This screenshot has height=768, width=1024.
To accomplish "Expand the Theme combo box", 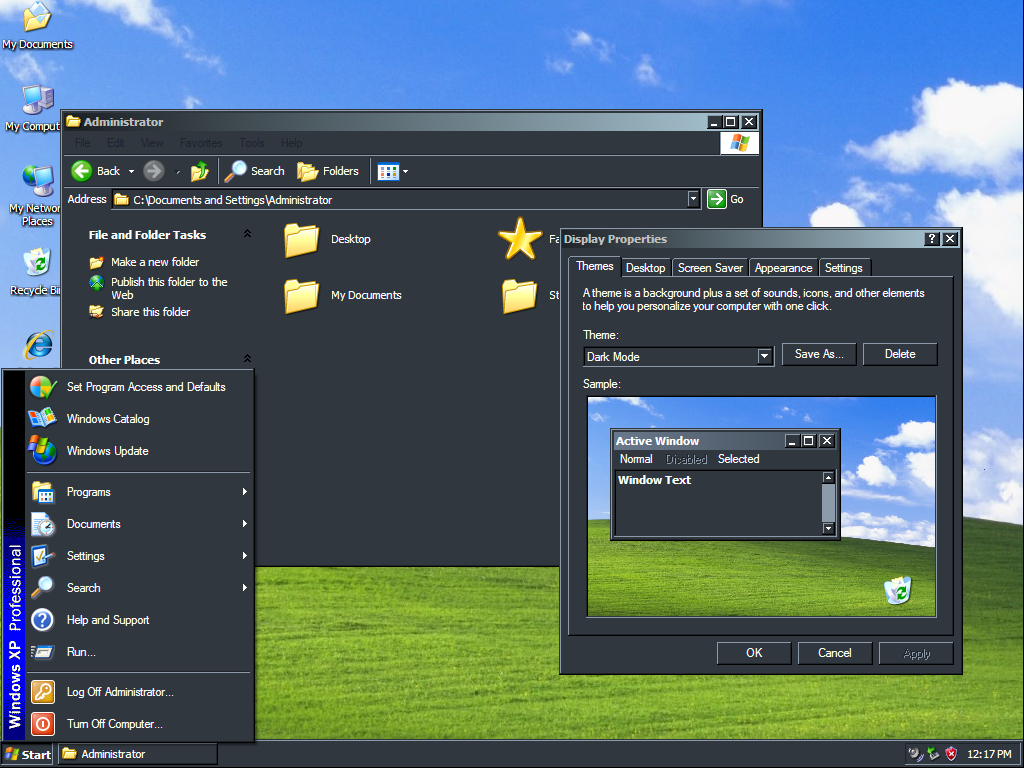I will (765, 356).
